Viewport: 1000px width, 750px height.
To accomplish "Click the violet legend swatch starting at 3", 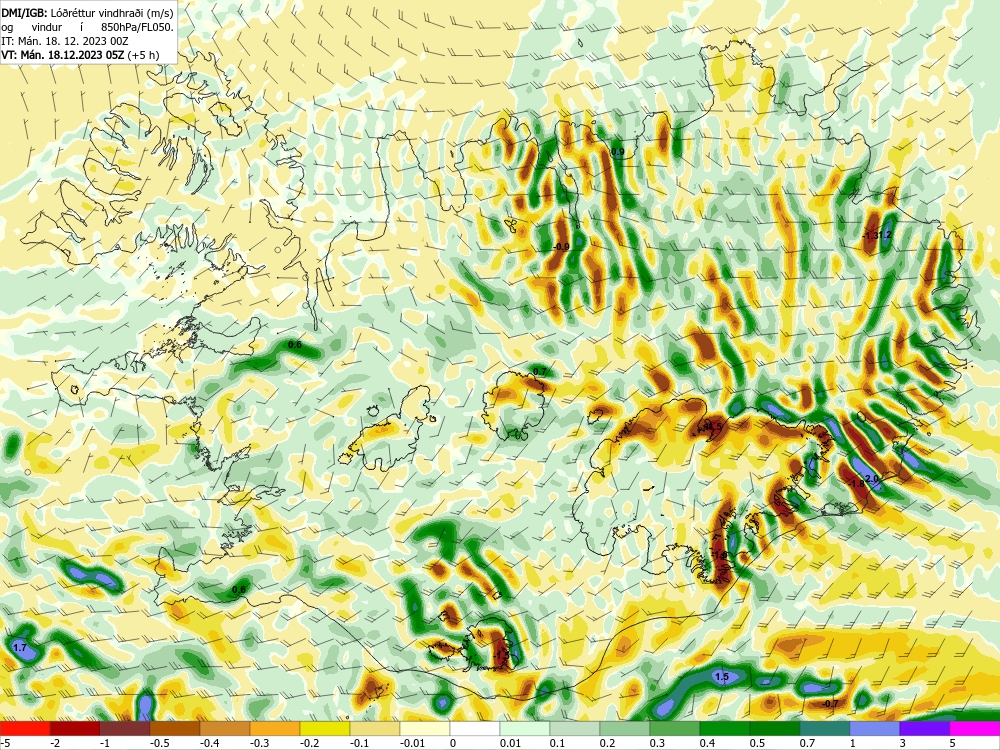I will click(924, 729).
